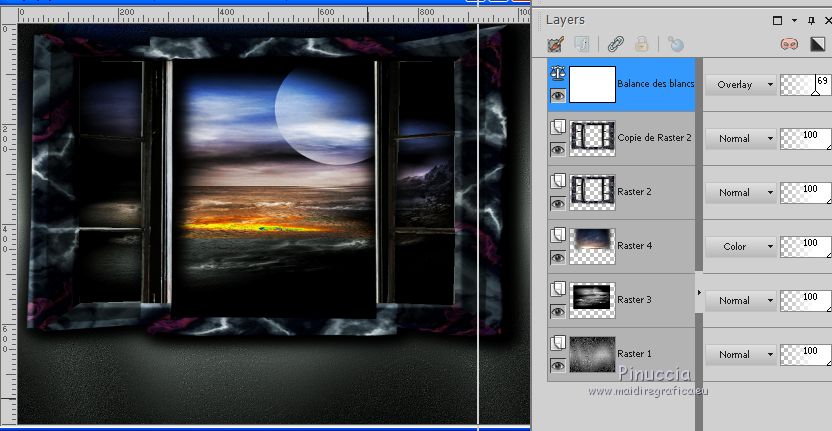Click the raster type icon of Raster 4

coord(558,235)
